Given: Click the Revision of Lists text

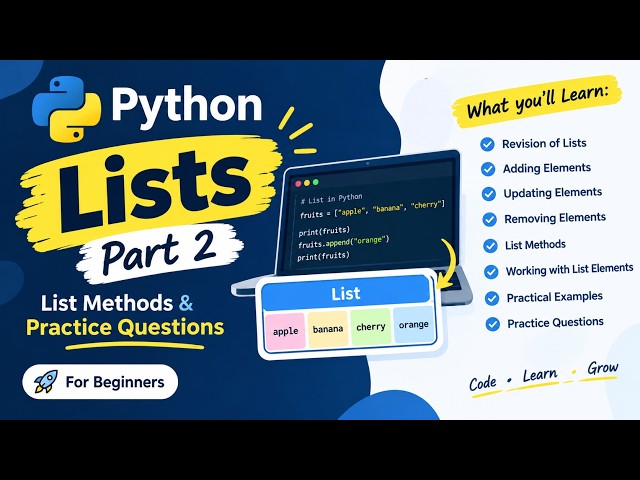Looking at the screenshot, I should click(x=544, y=143).
